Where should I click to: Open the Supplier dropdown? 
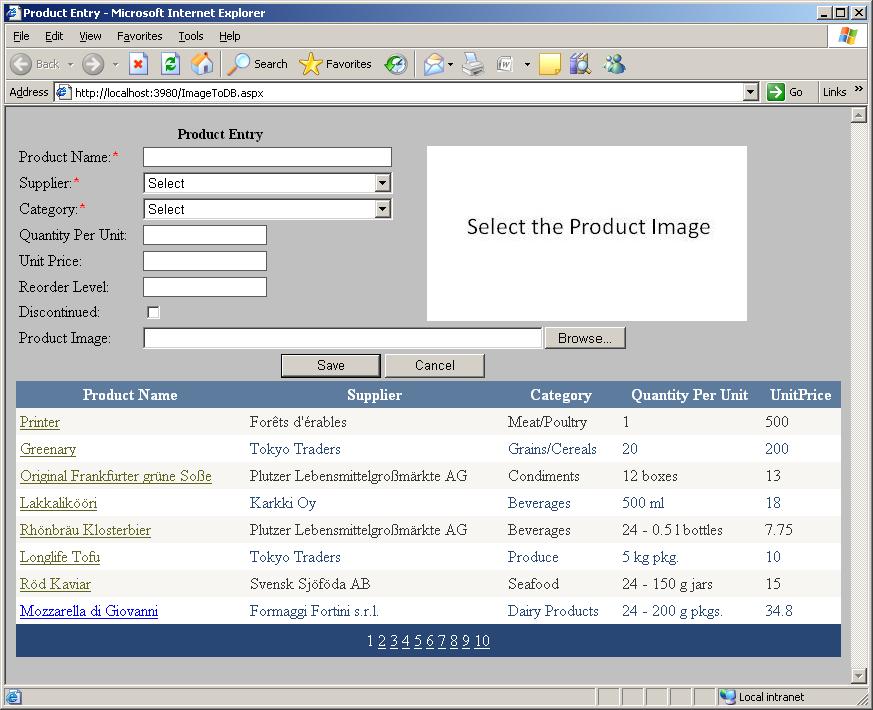(x=383, y=183)
